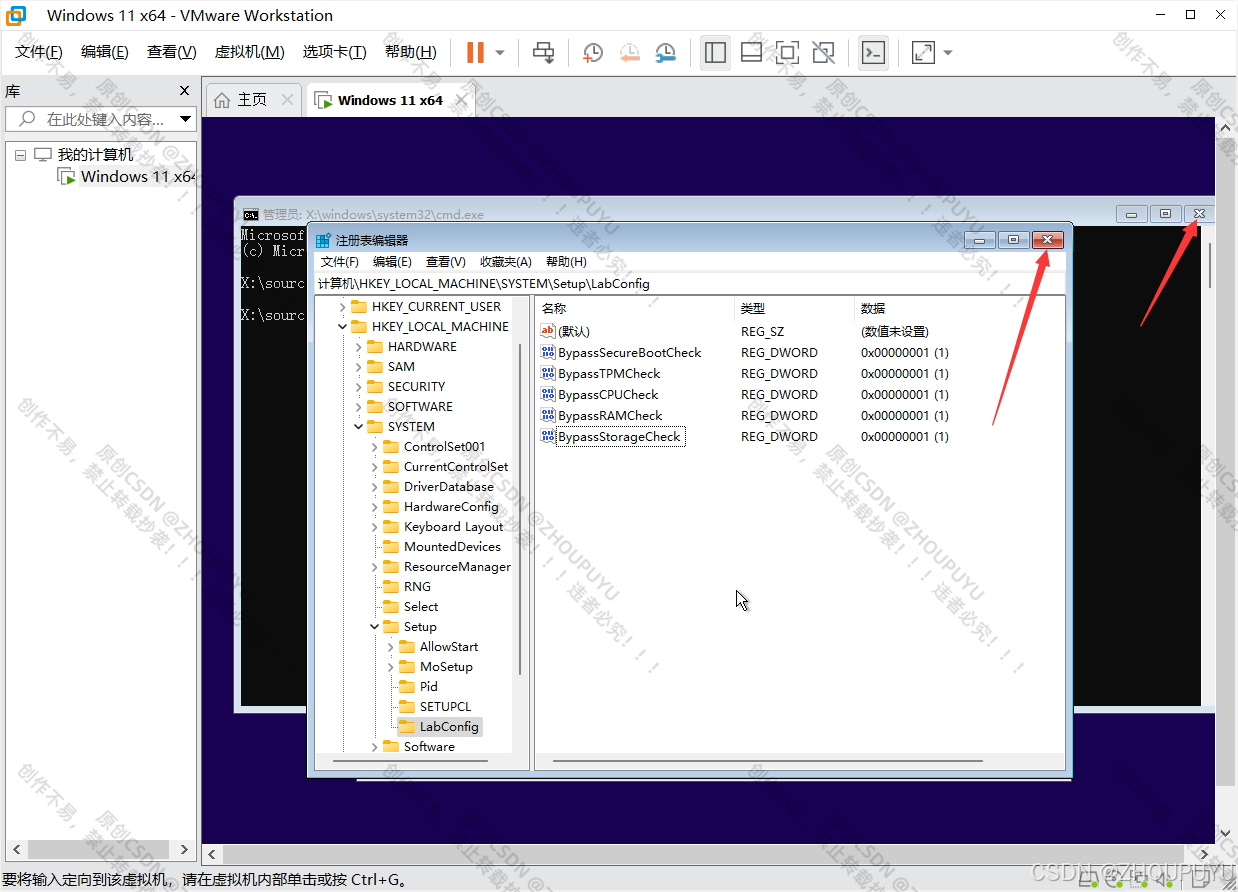Open the 虚拟机(M) menu

tap(249, 52)
